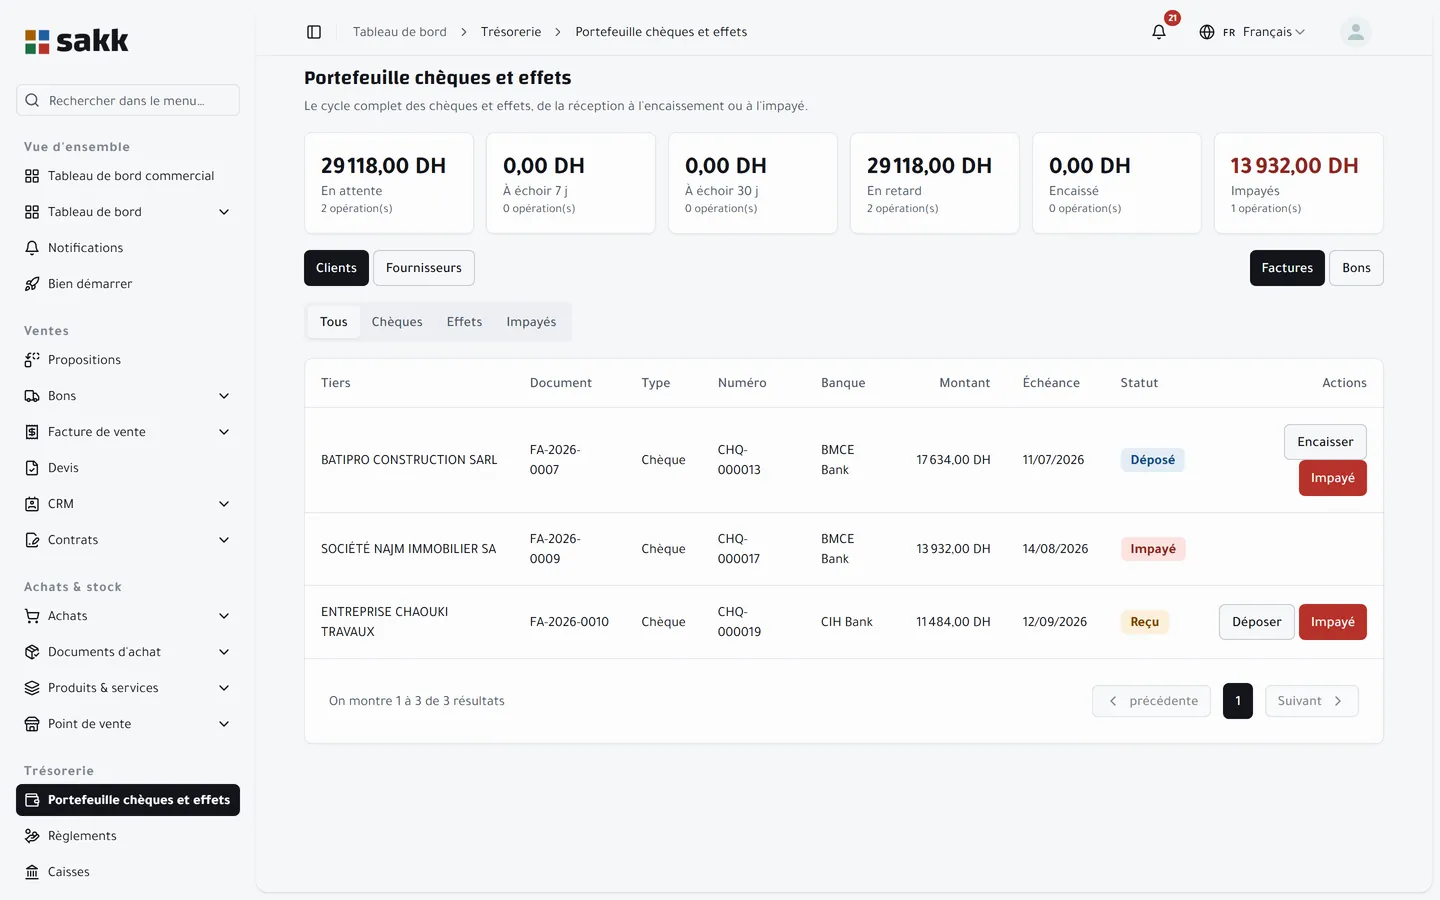Image resolution: width=1440 pixels, height=900 pixels.
Task: Open the notifications bell
Action: pos(1159,32)
